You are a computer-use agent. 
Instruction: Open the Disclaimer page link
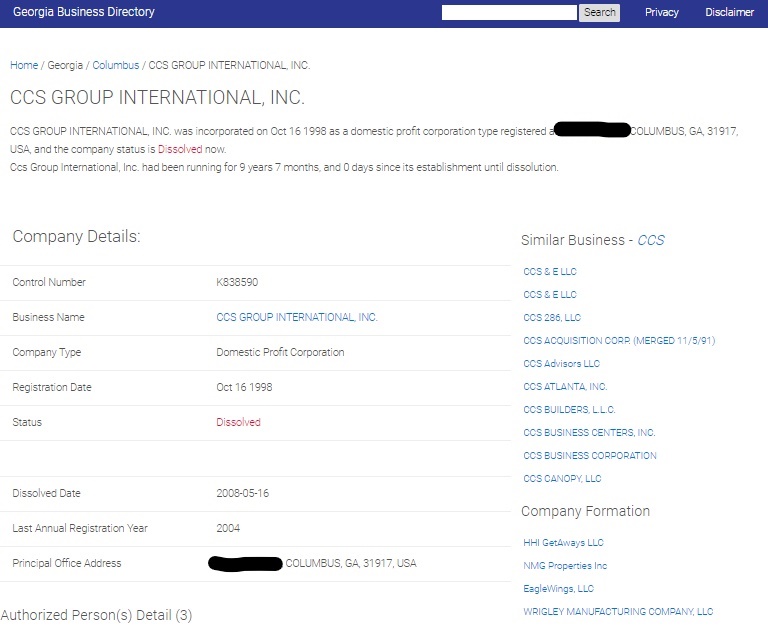point(729,12)
